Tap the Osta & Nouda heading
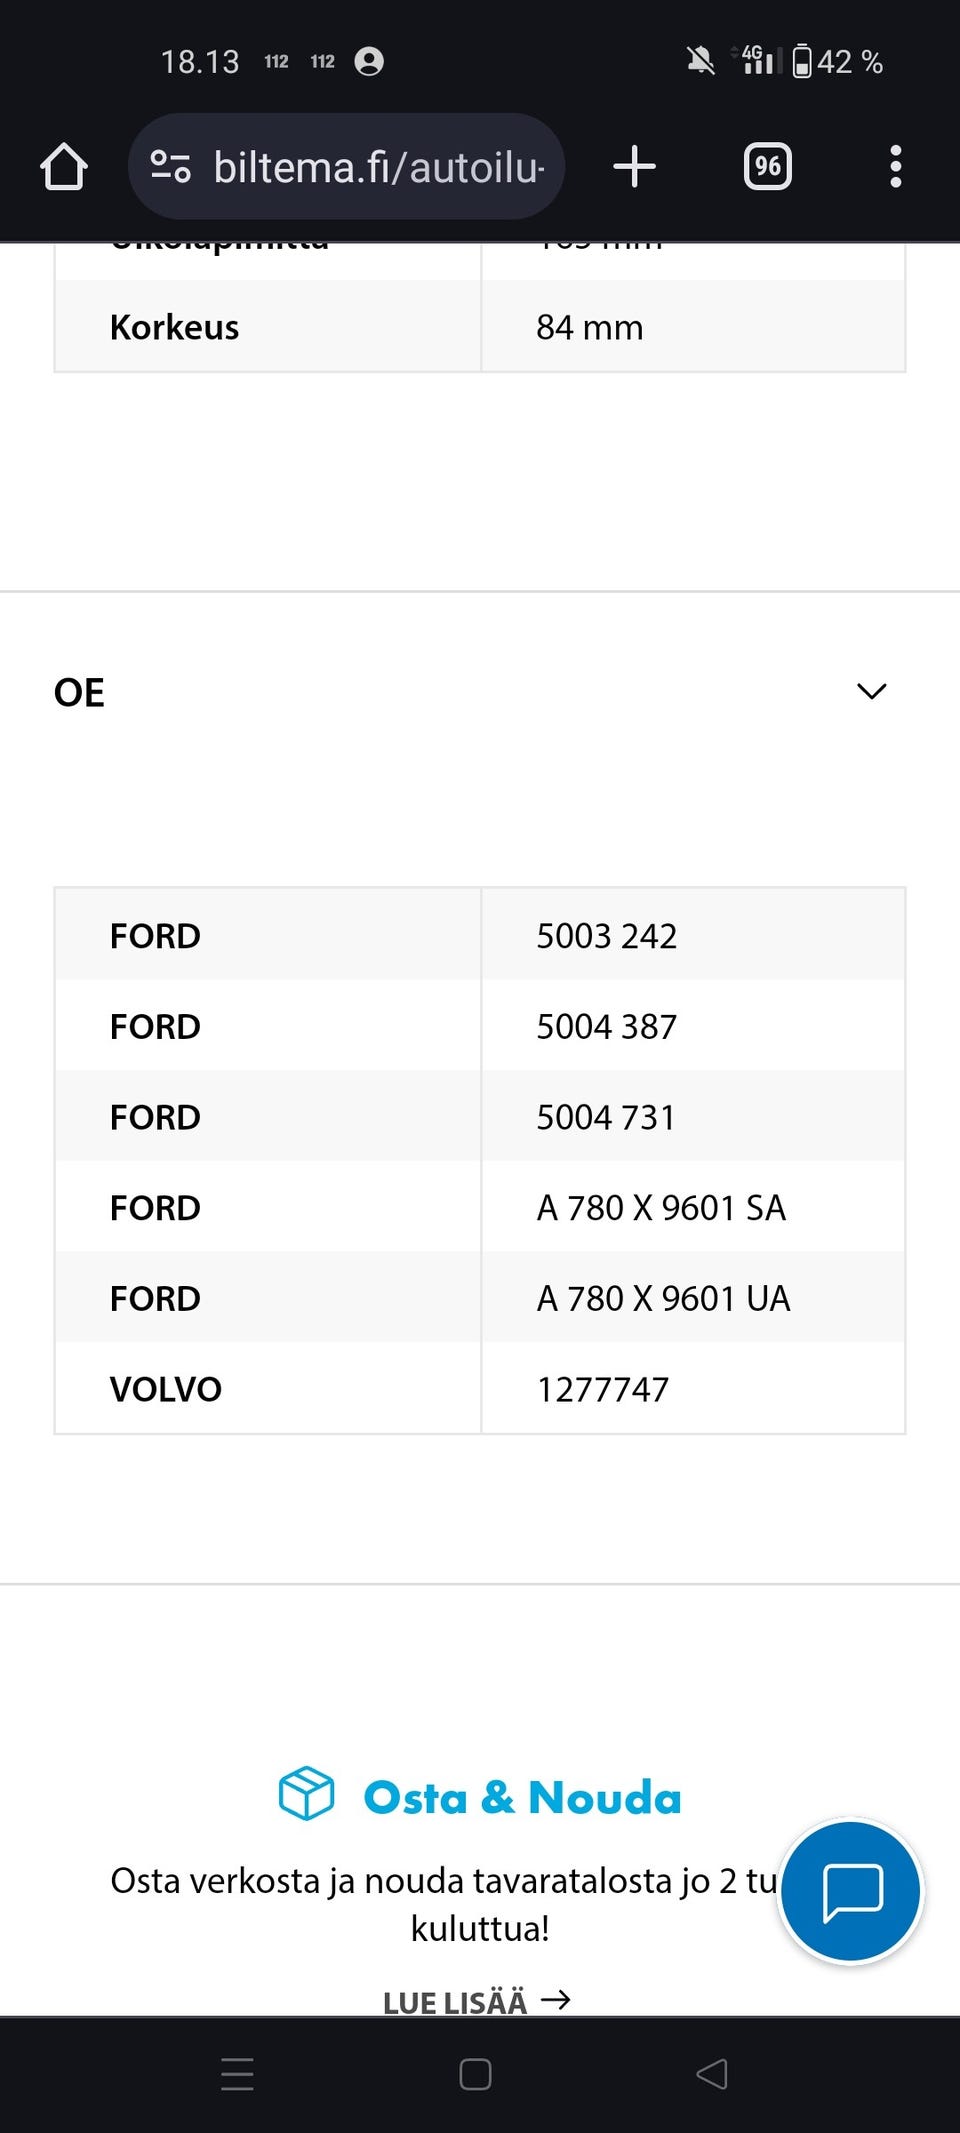The width and height of the screenshot is (960, 2133). click(x=522, y=1797)
